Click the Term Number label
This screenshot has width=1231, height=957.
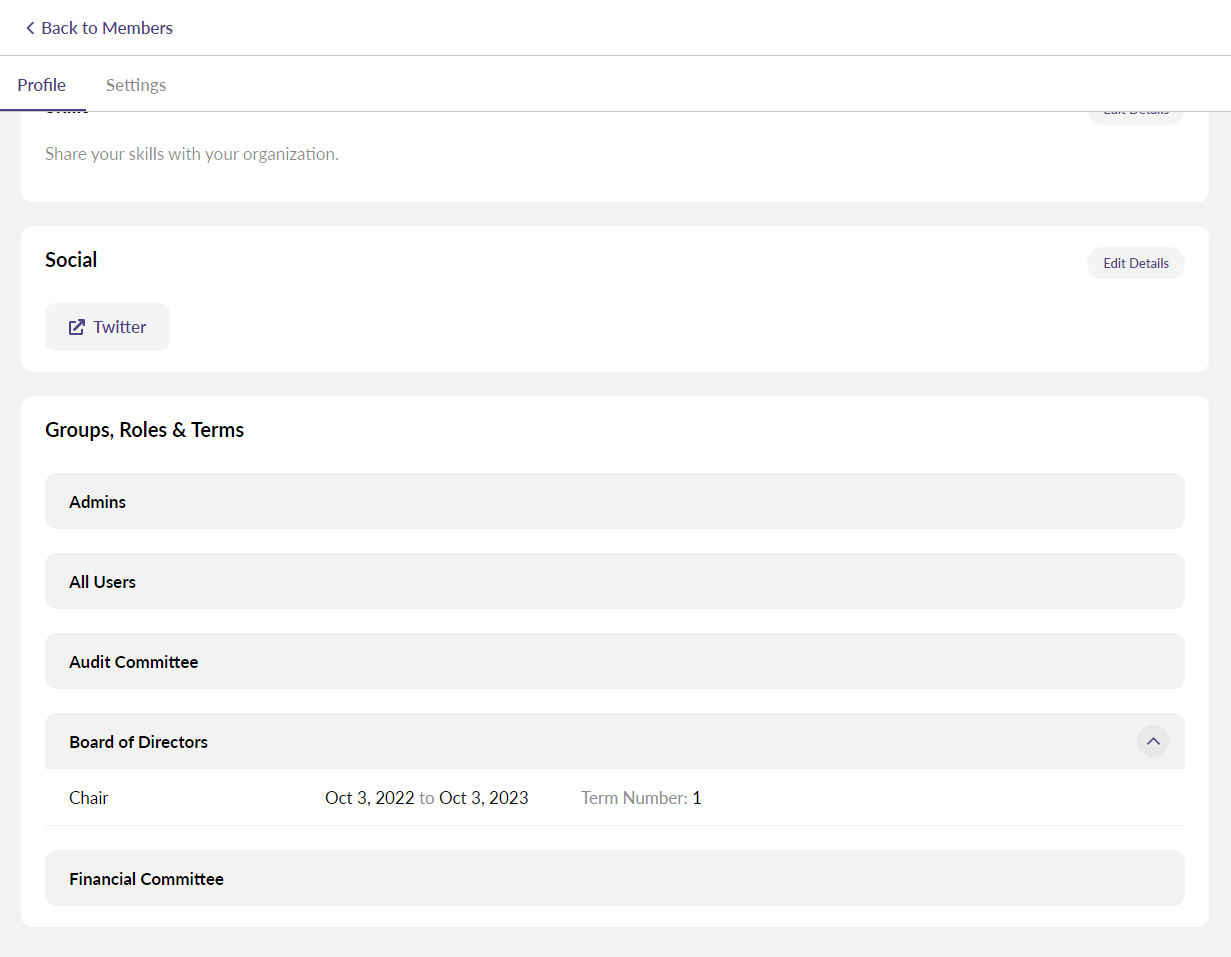pyautogui.click(x=633, y=798)
